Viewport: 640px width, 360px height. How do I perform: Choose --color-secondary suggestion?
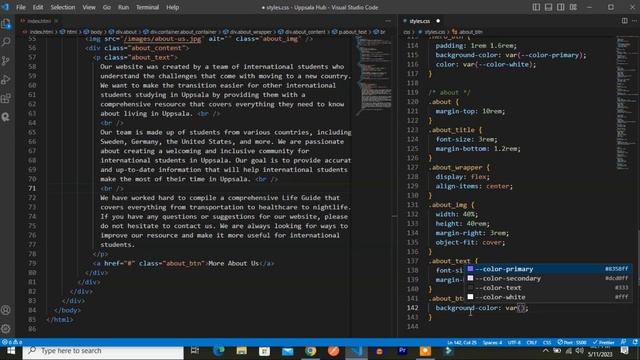549,278
